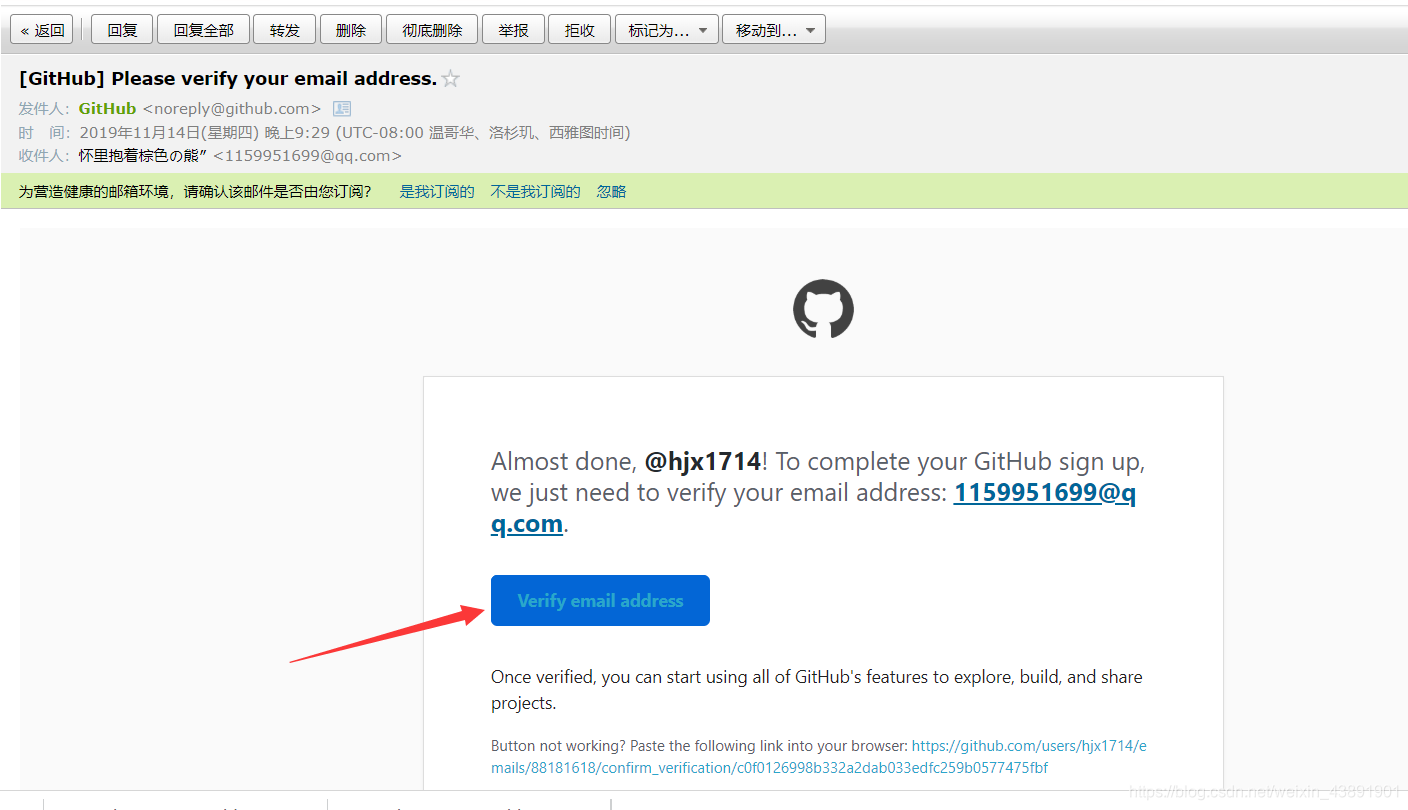The height and width of the screenshot is (810, 1408).
Task: Dismiss the prompt with 忽略
Action: point(611,191)
